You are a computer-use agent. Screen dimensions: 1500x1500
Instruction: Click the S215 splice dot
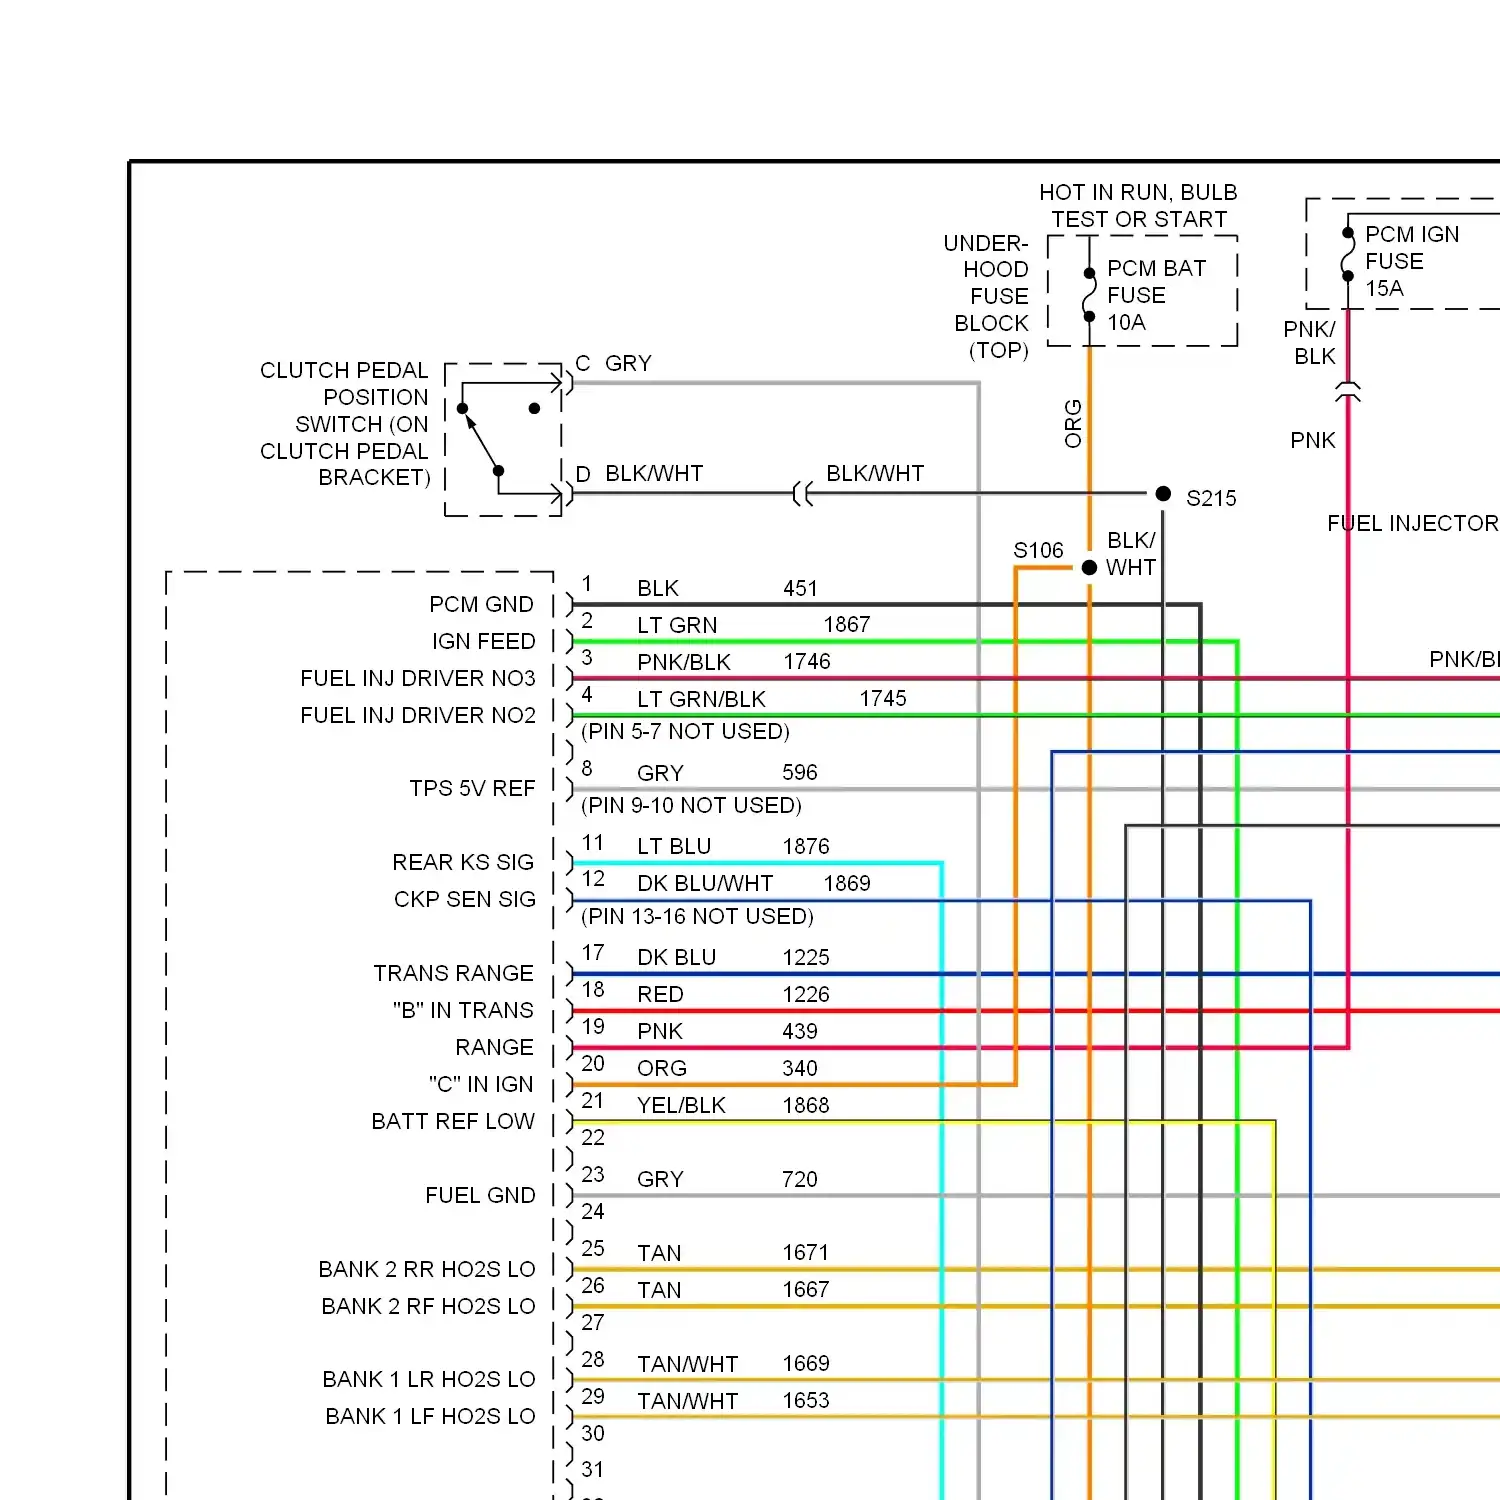tap(1163, 493)
